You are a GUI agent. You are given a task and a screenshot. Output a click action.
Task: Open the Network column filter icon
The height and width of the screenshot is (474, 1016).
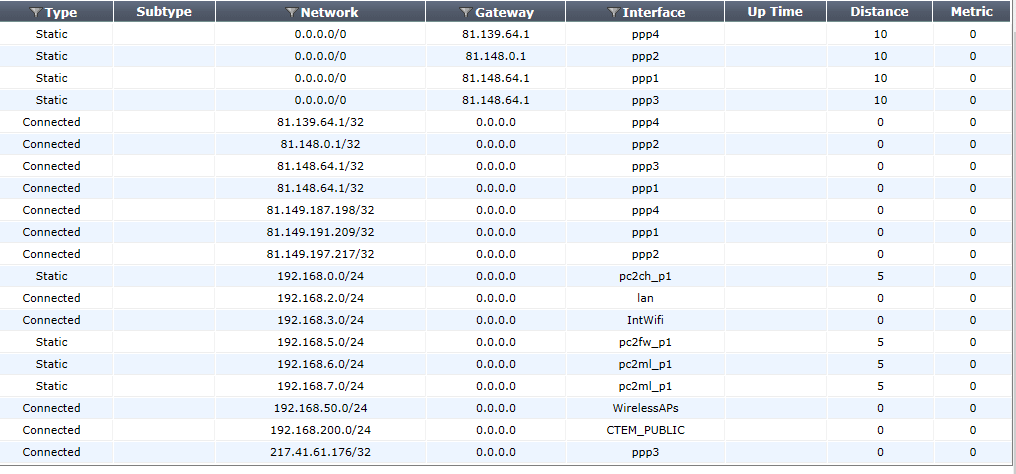pyautogui.click(x=291, y=13)
